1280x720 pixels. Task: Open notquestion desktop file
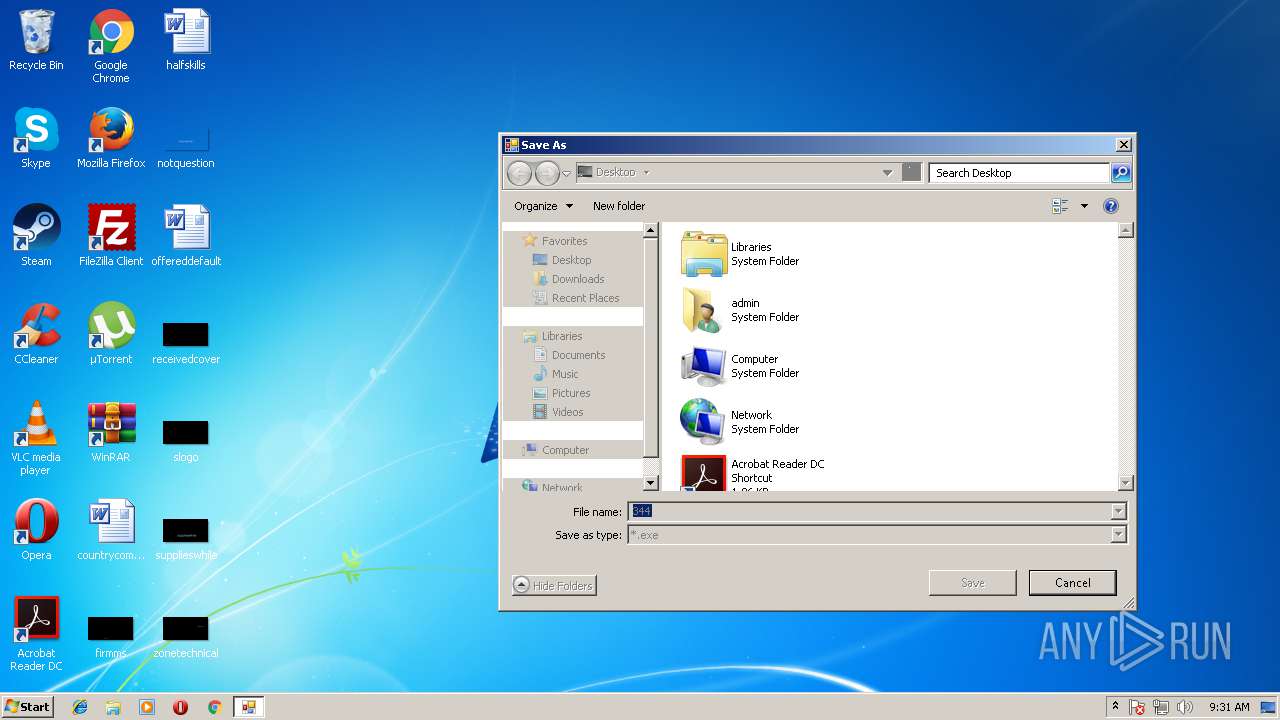186,146
